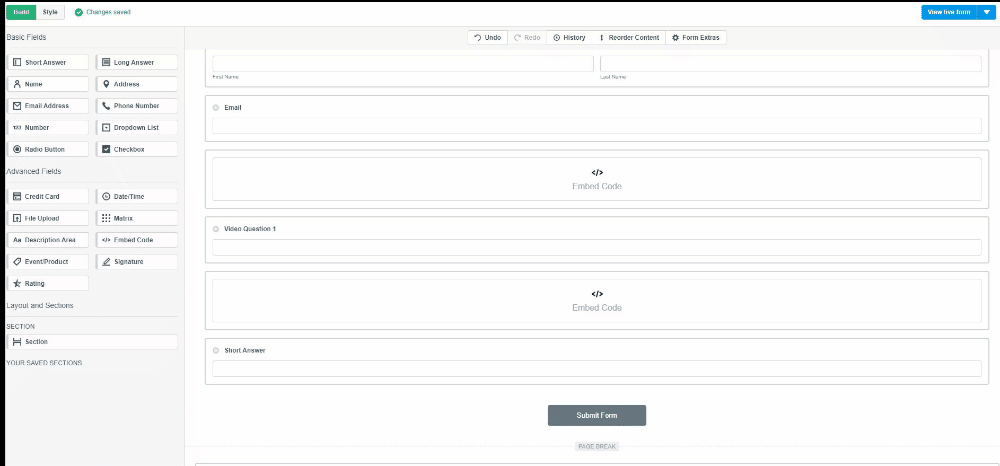
Task: Undo the last change
Action: 487,38
